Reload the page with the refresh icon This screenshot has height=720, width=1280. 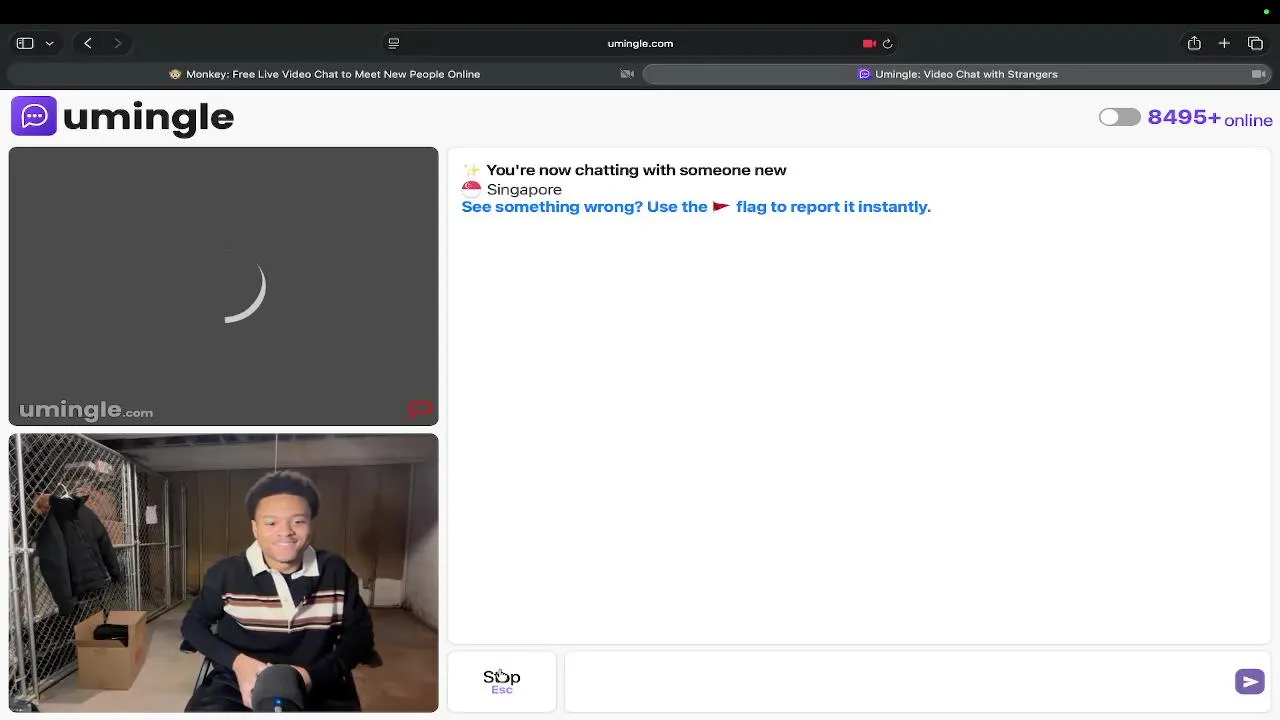[887, 43]
